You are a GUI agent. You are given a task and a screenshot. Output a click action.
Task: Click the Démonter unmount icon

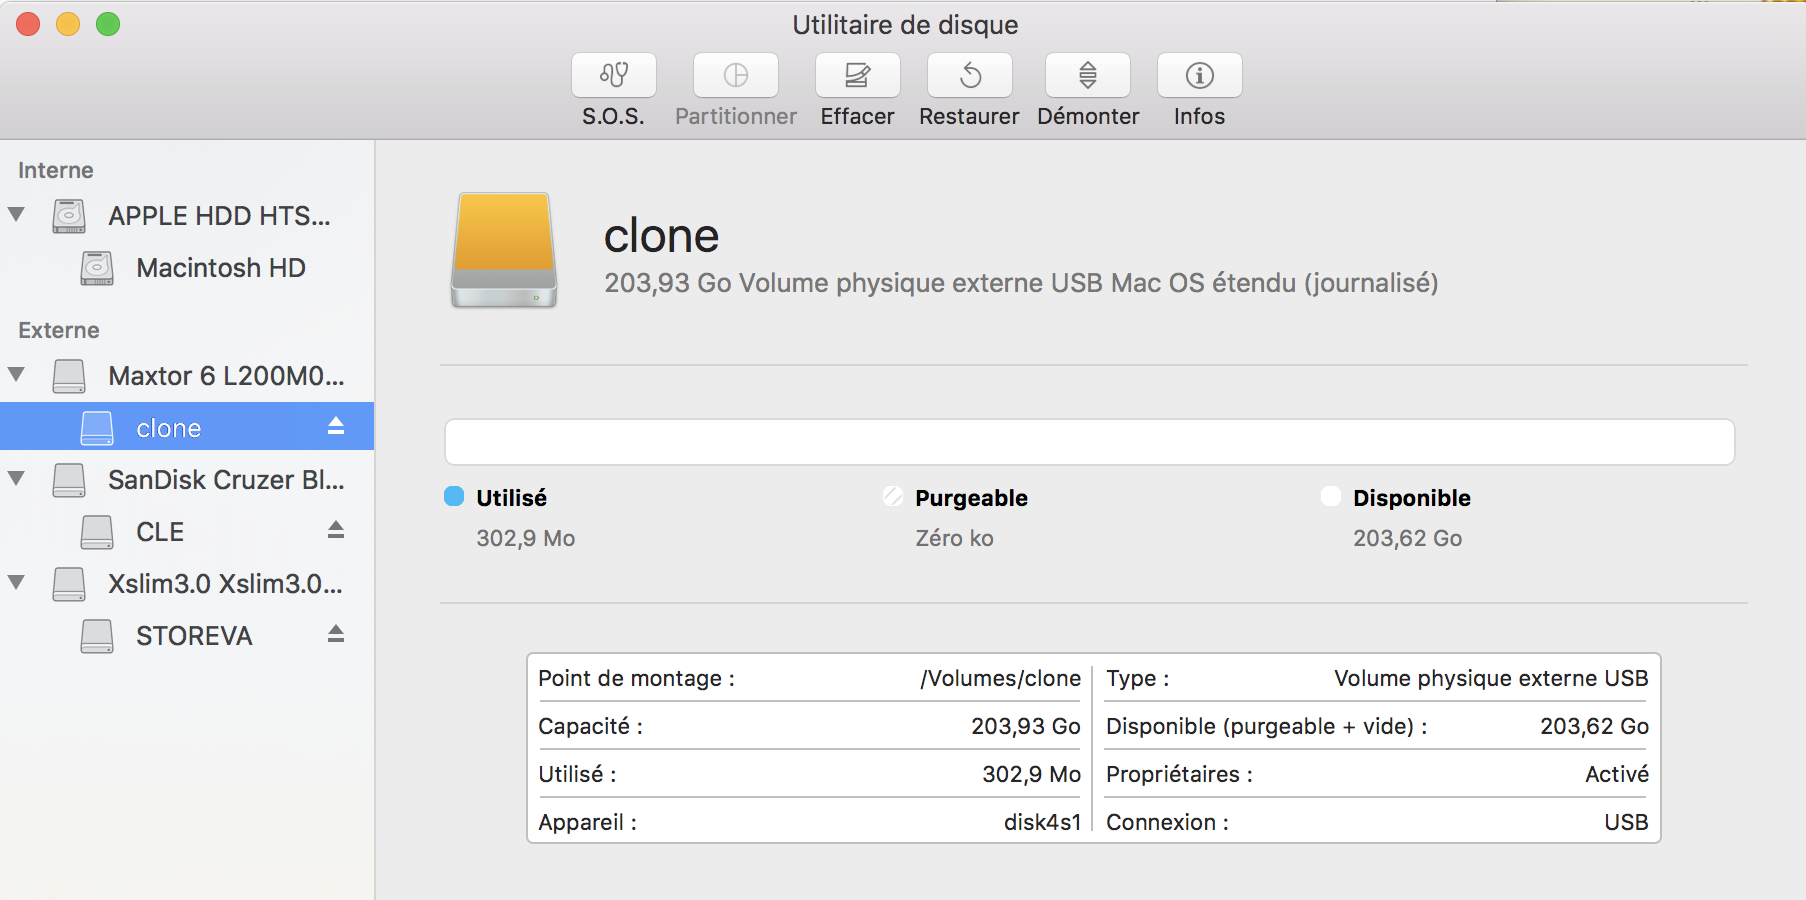coord(1087,76)
